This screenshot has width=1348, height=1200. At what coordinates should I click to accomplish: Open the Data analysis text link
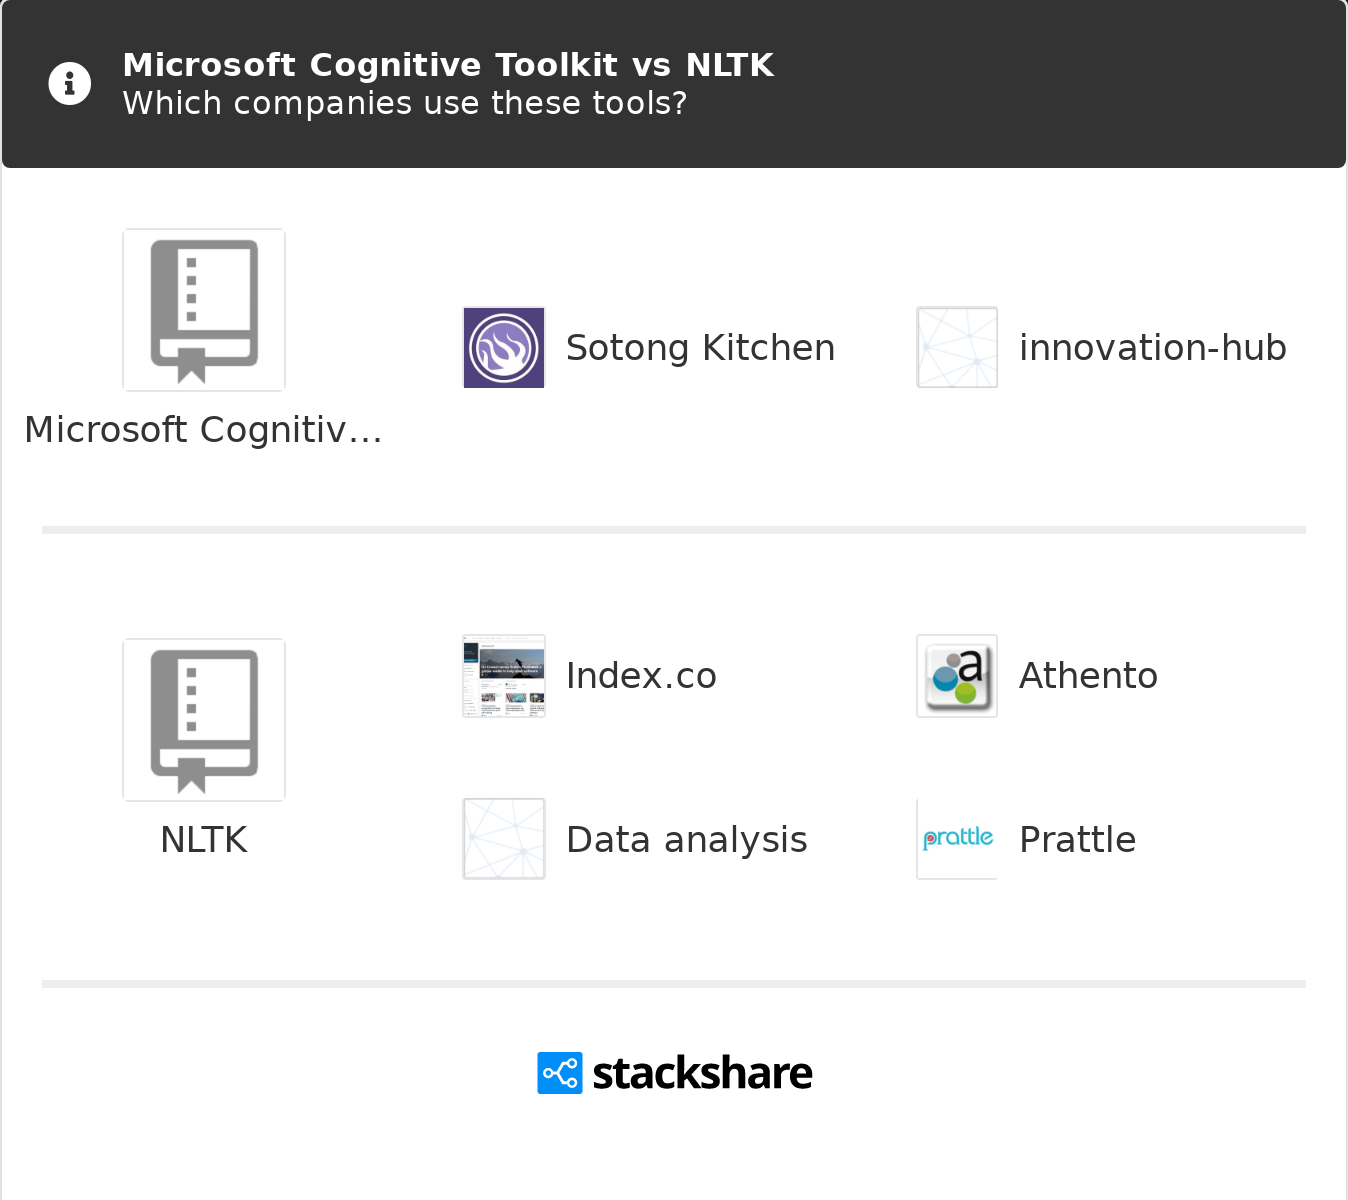click(x=686, y=840)
